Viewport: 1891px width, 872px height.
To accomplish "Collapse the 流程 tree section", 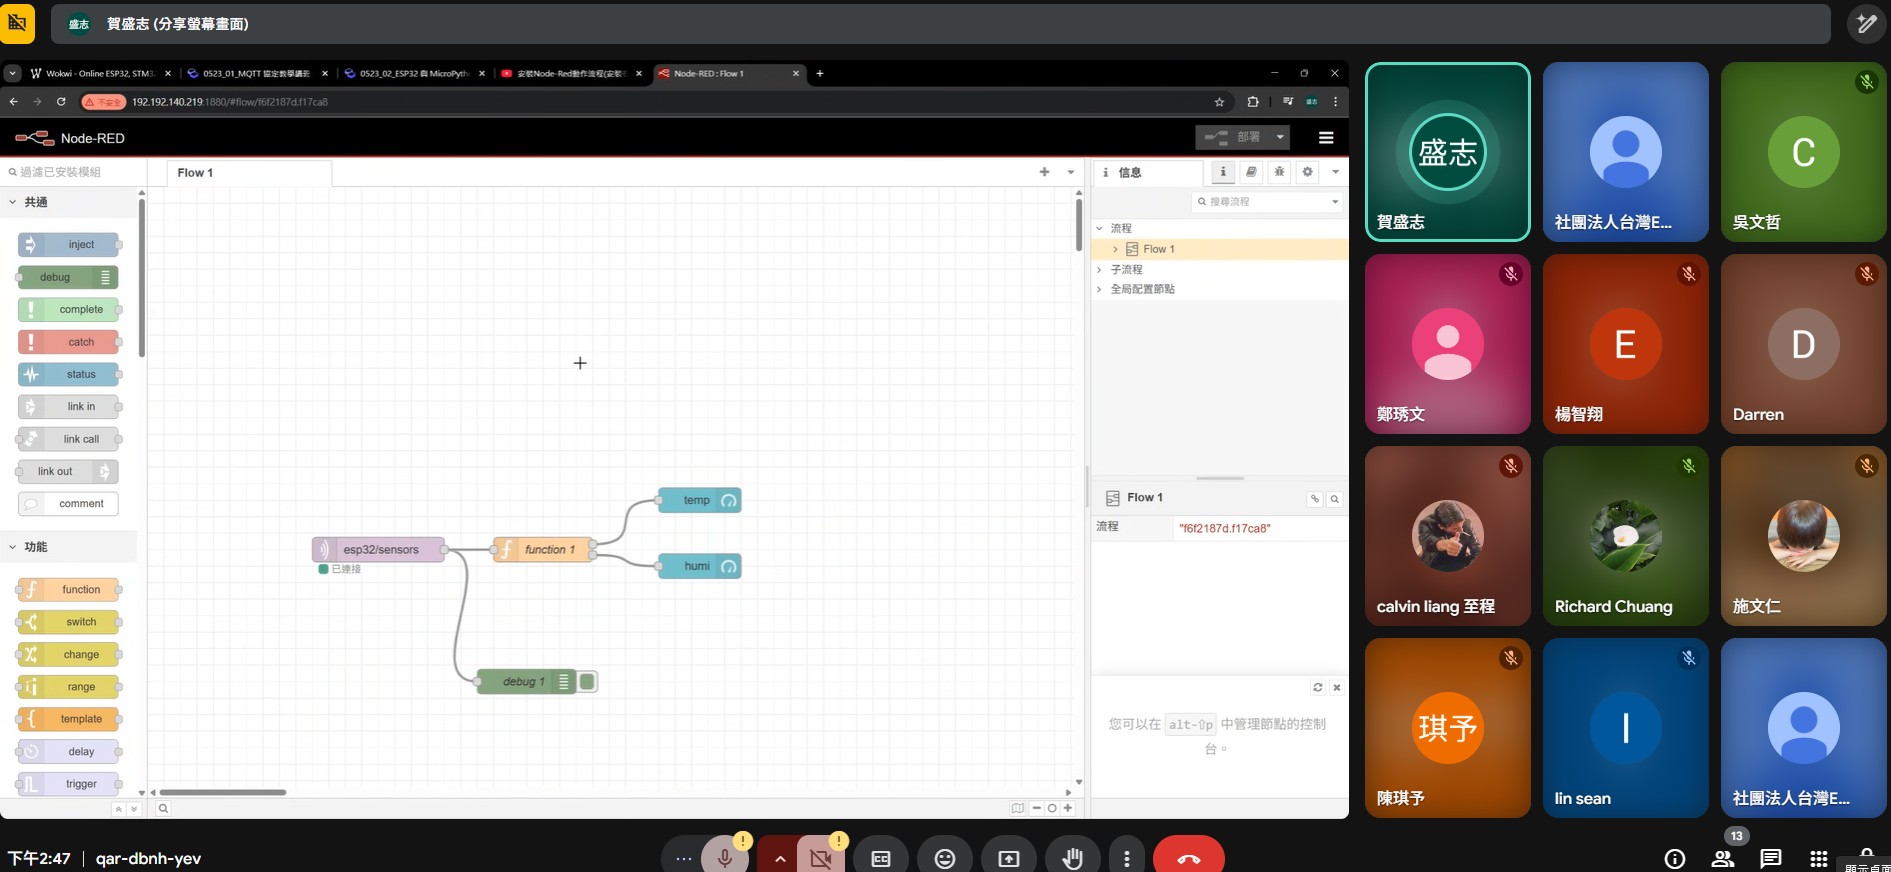I will pos(1100,228).
